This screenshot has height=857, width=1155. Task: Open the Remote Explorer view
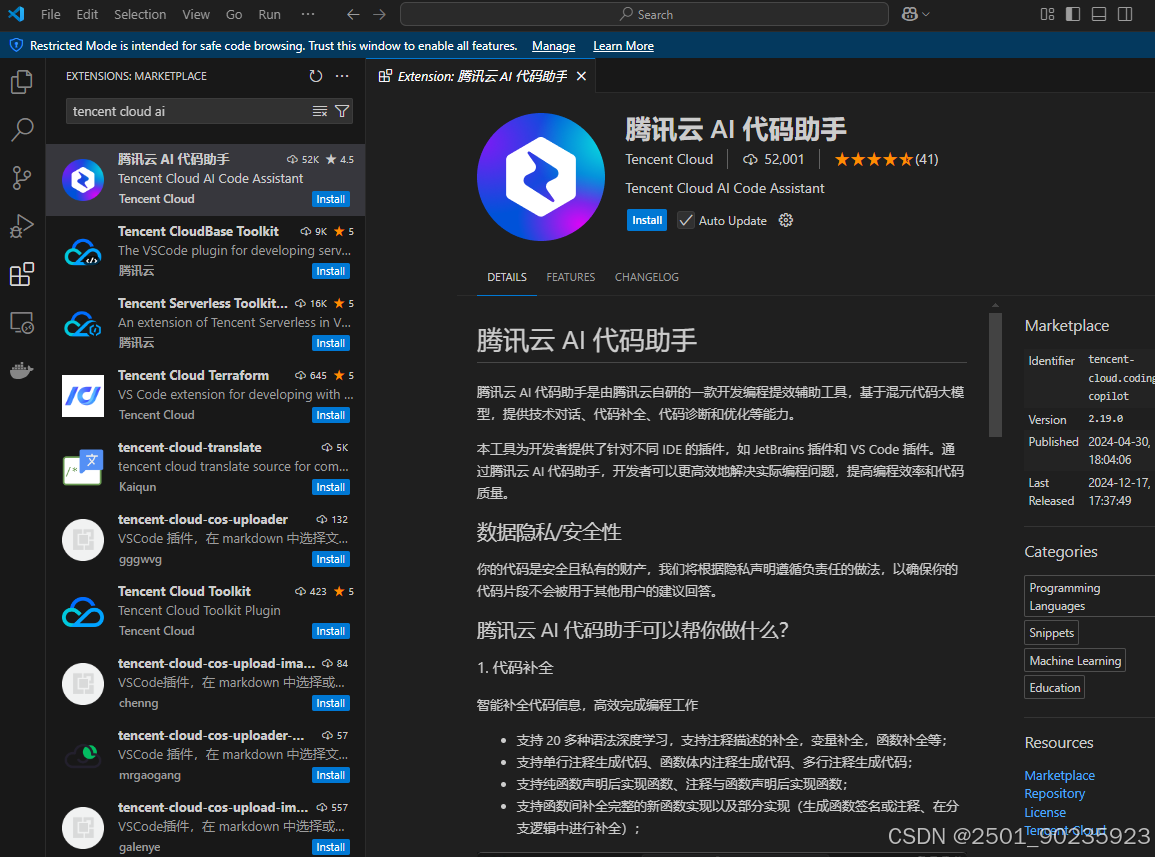22,323
